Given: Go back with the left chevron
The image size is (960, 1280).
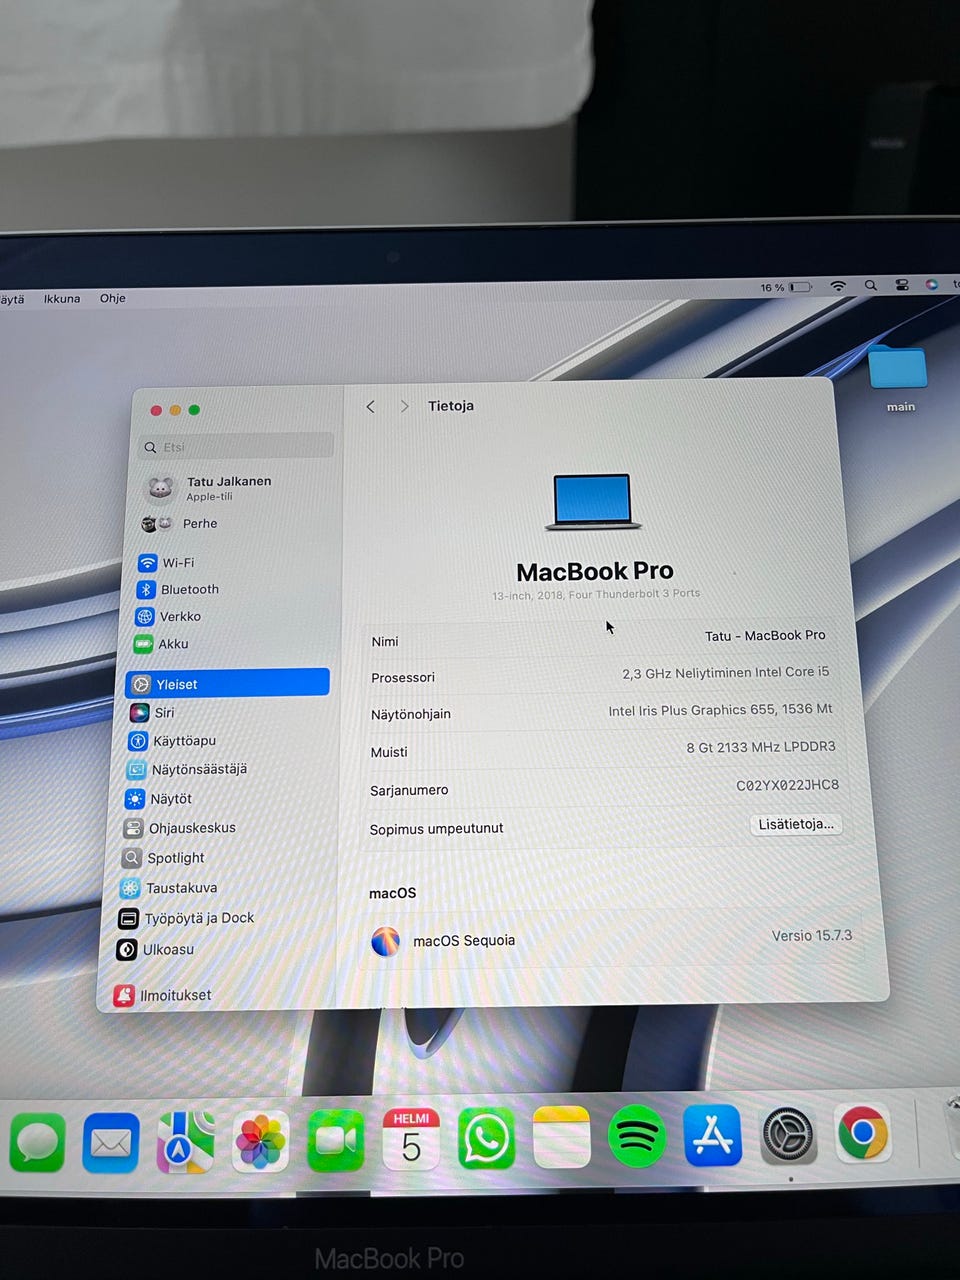Looking at the screenshot, I should (371, 407).
